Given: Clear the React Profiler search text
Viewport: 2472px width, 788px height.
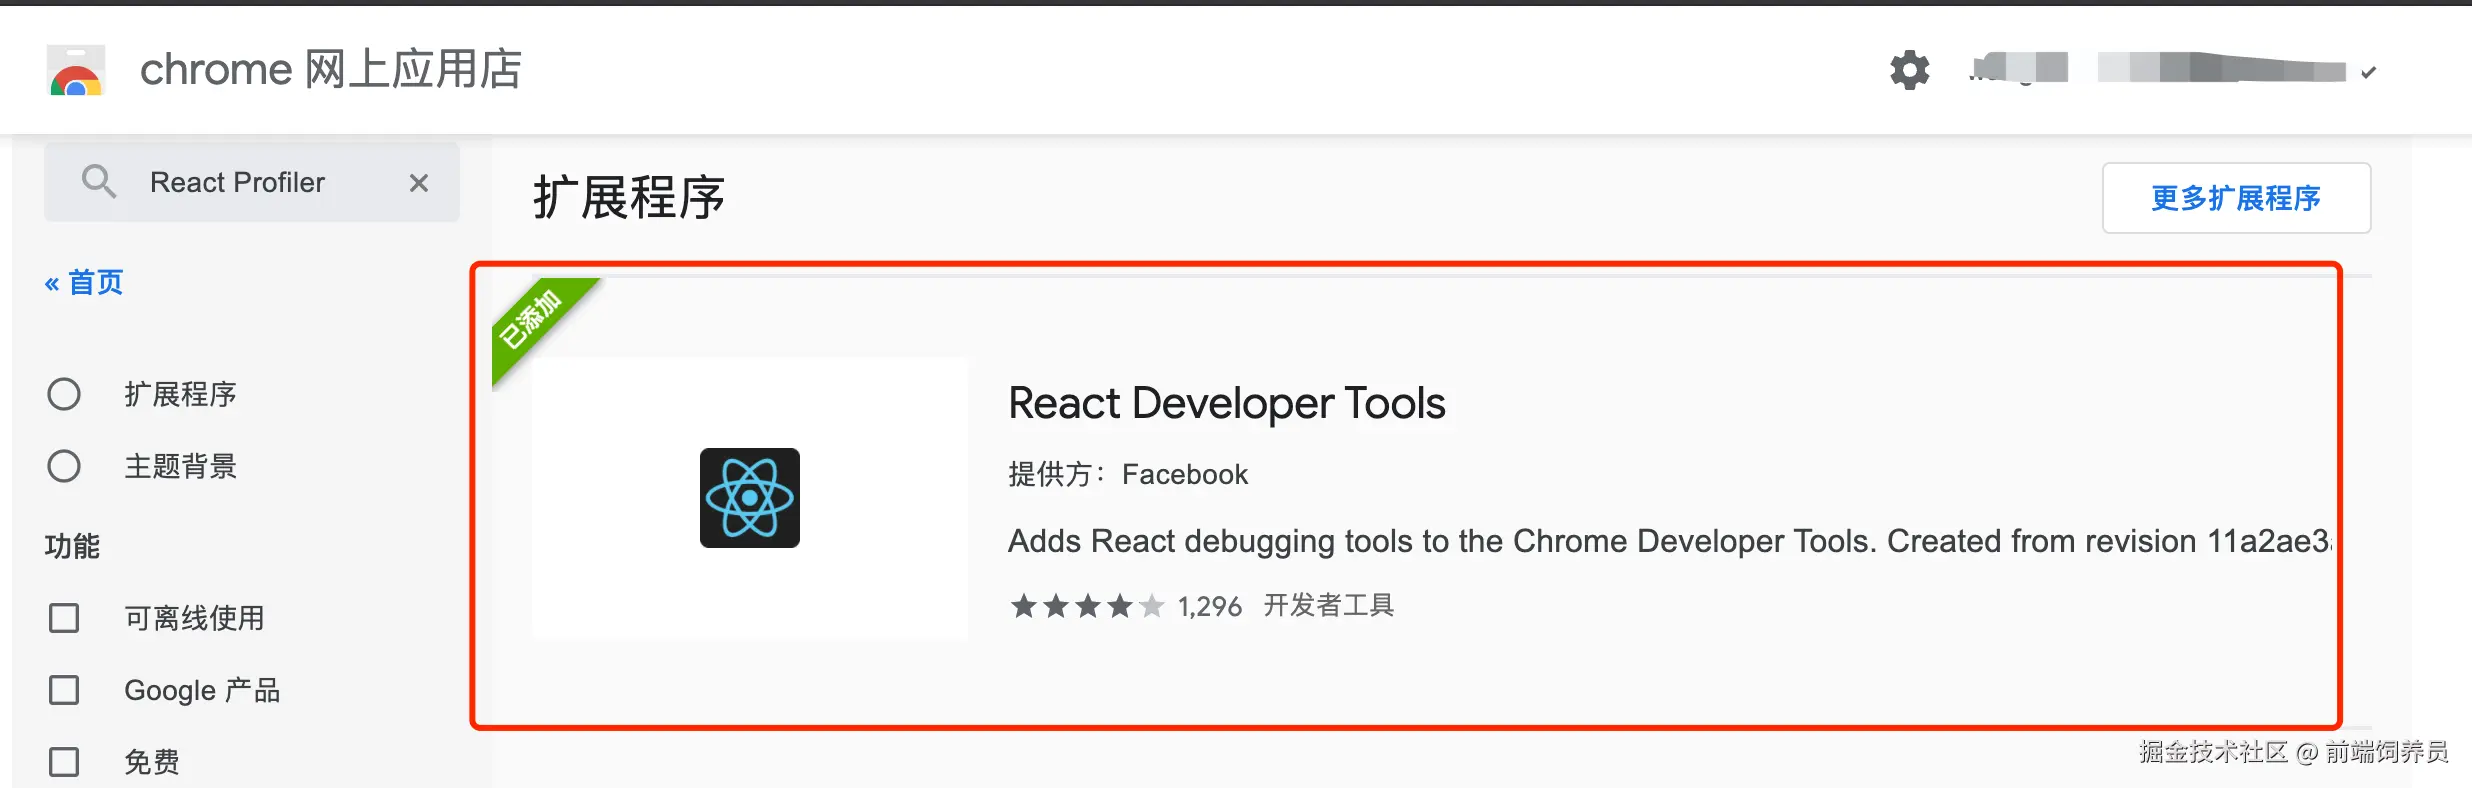Looking at the screenshot, I should pos(419,183).
